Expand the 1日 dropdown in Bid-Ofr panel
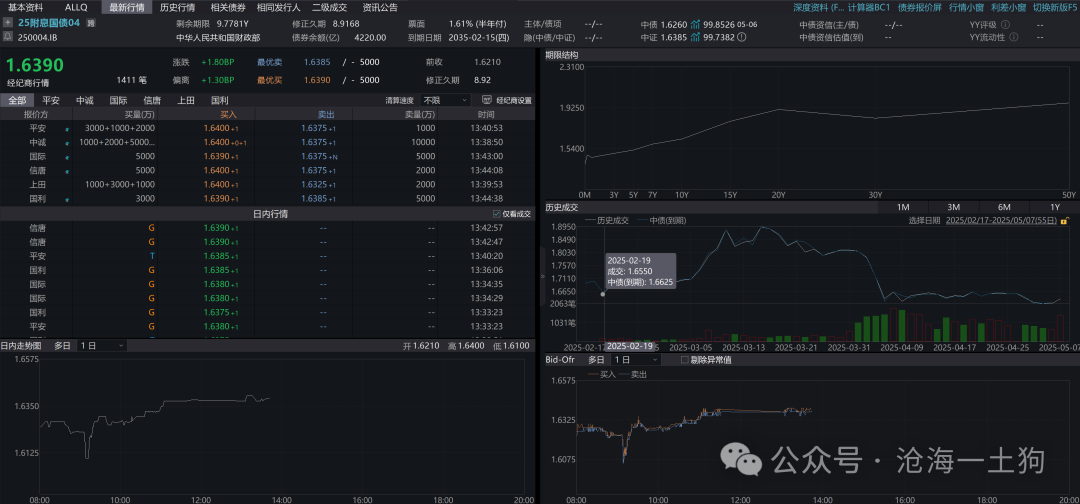Viewport: 1080px width, 504px height. (635, 359)
